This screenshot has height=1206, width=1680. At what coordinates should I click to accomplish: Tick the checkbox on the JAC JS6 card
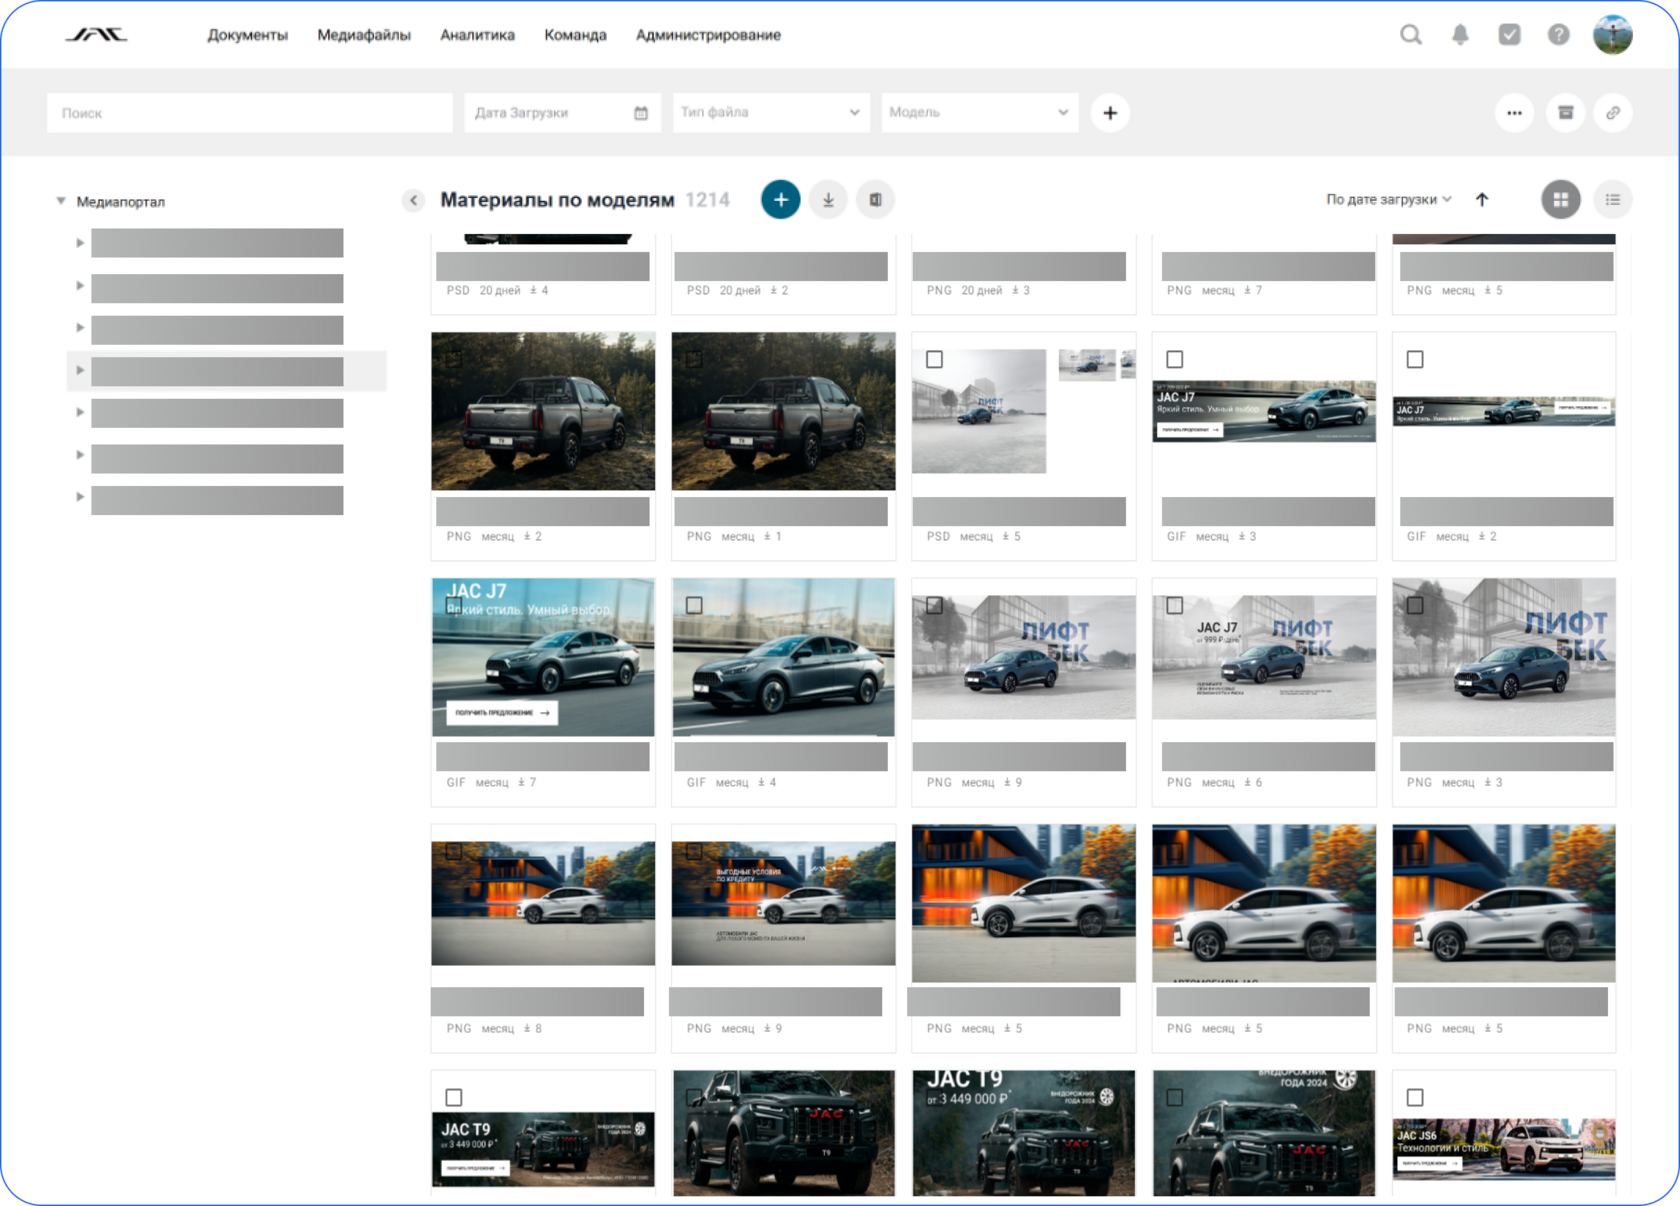(x=1415, y=1097)
